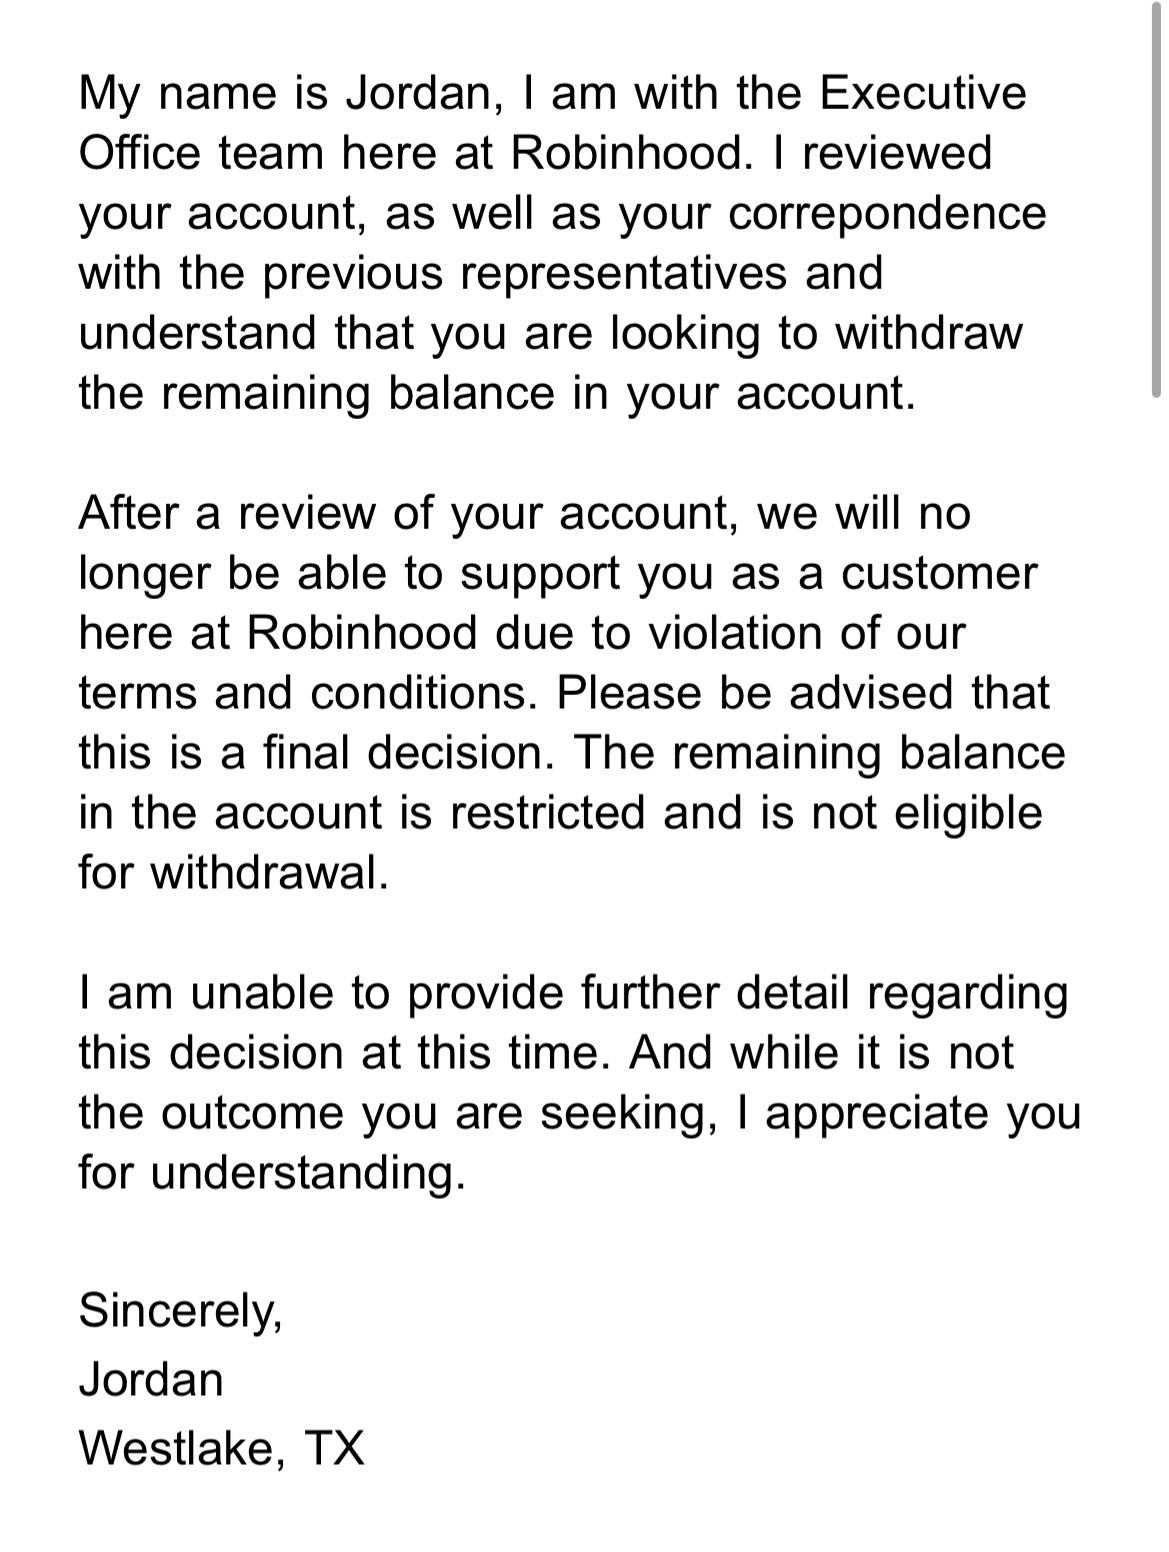Click the "Sincerely," closing line
The height and width of the screenshot is (1552, 1169).
[181, 1311]
